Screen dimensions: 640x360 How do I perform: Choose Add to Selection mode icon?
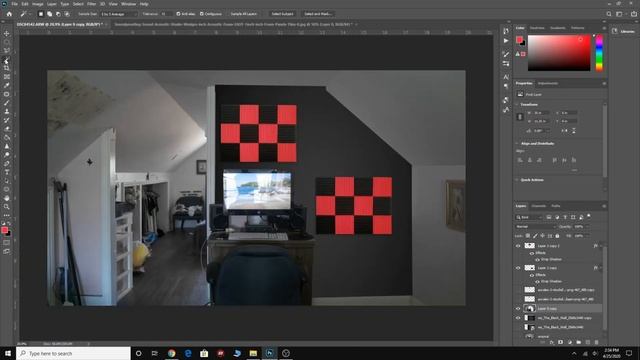[x=49, y=14]
